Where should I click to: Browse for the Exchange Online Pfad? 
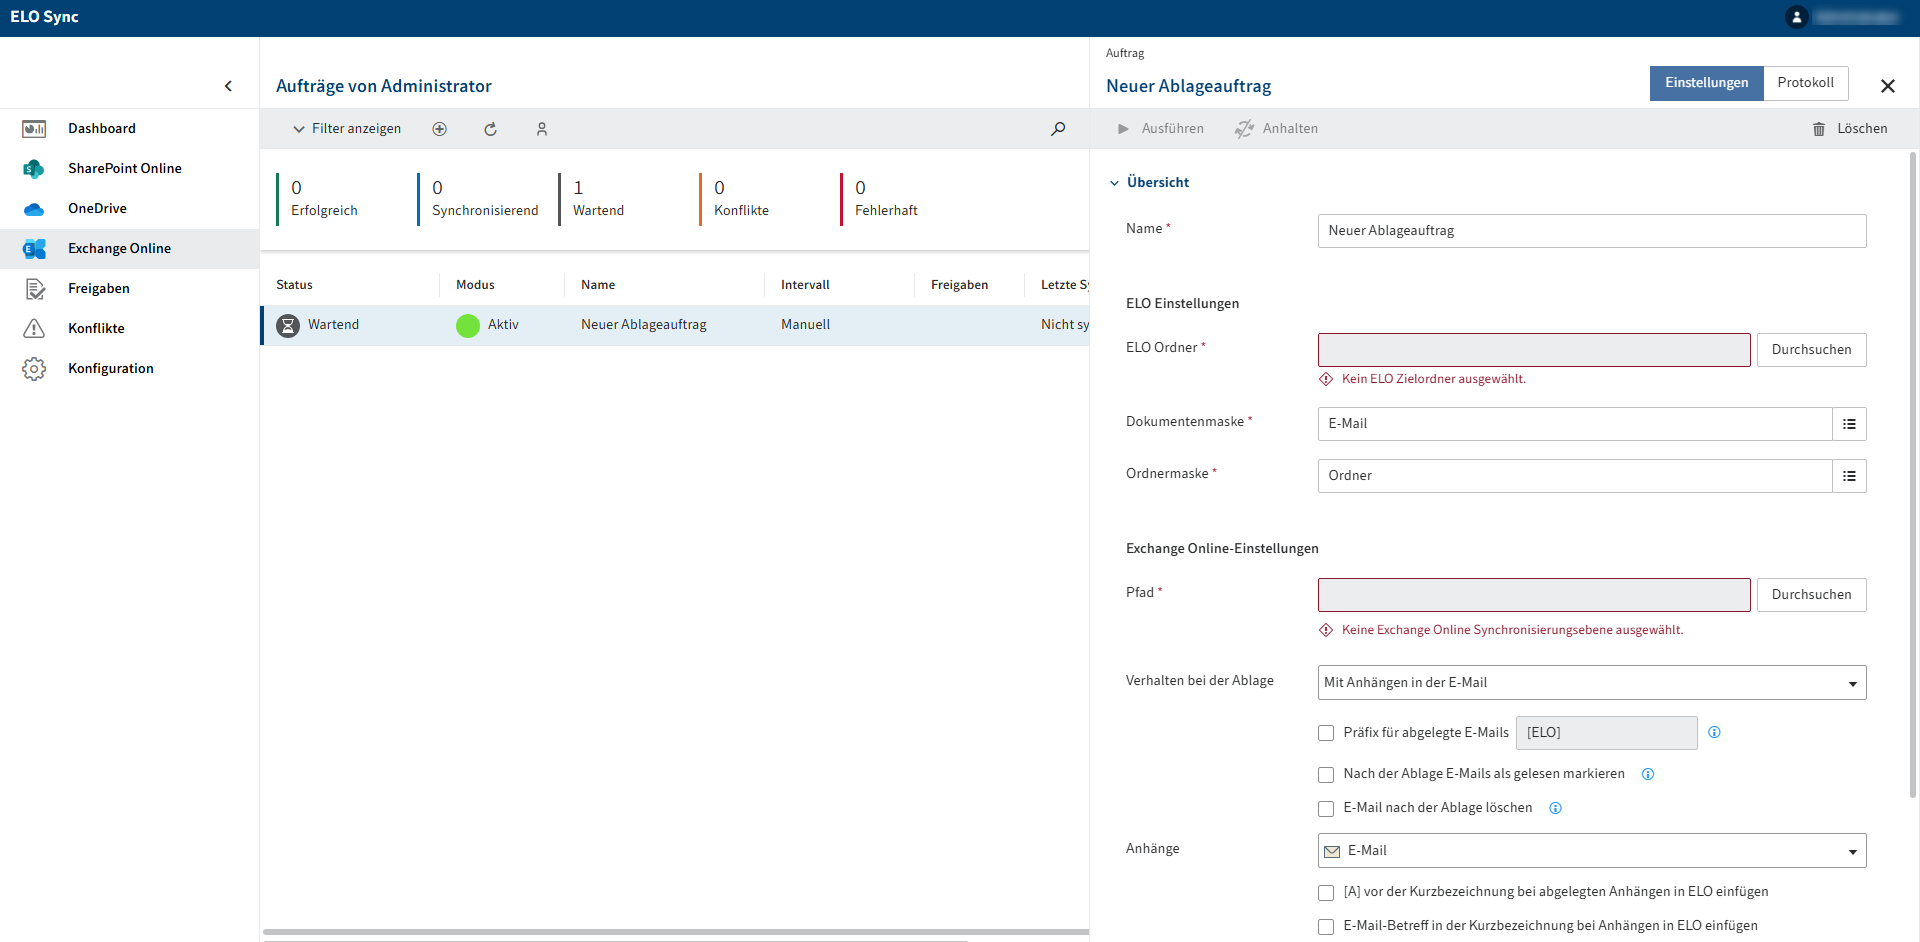pos(1811,595)
